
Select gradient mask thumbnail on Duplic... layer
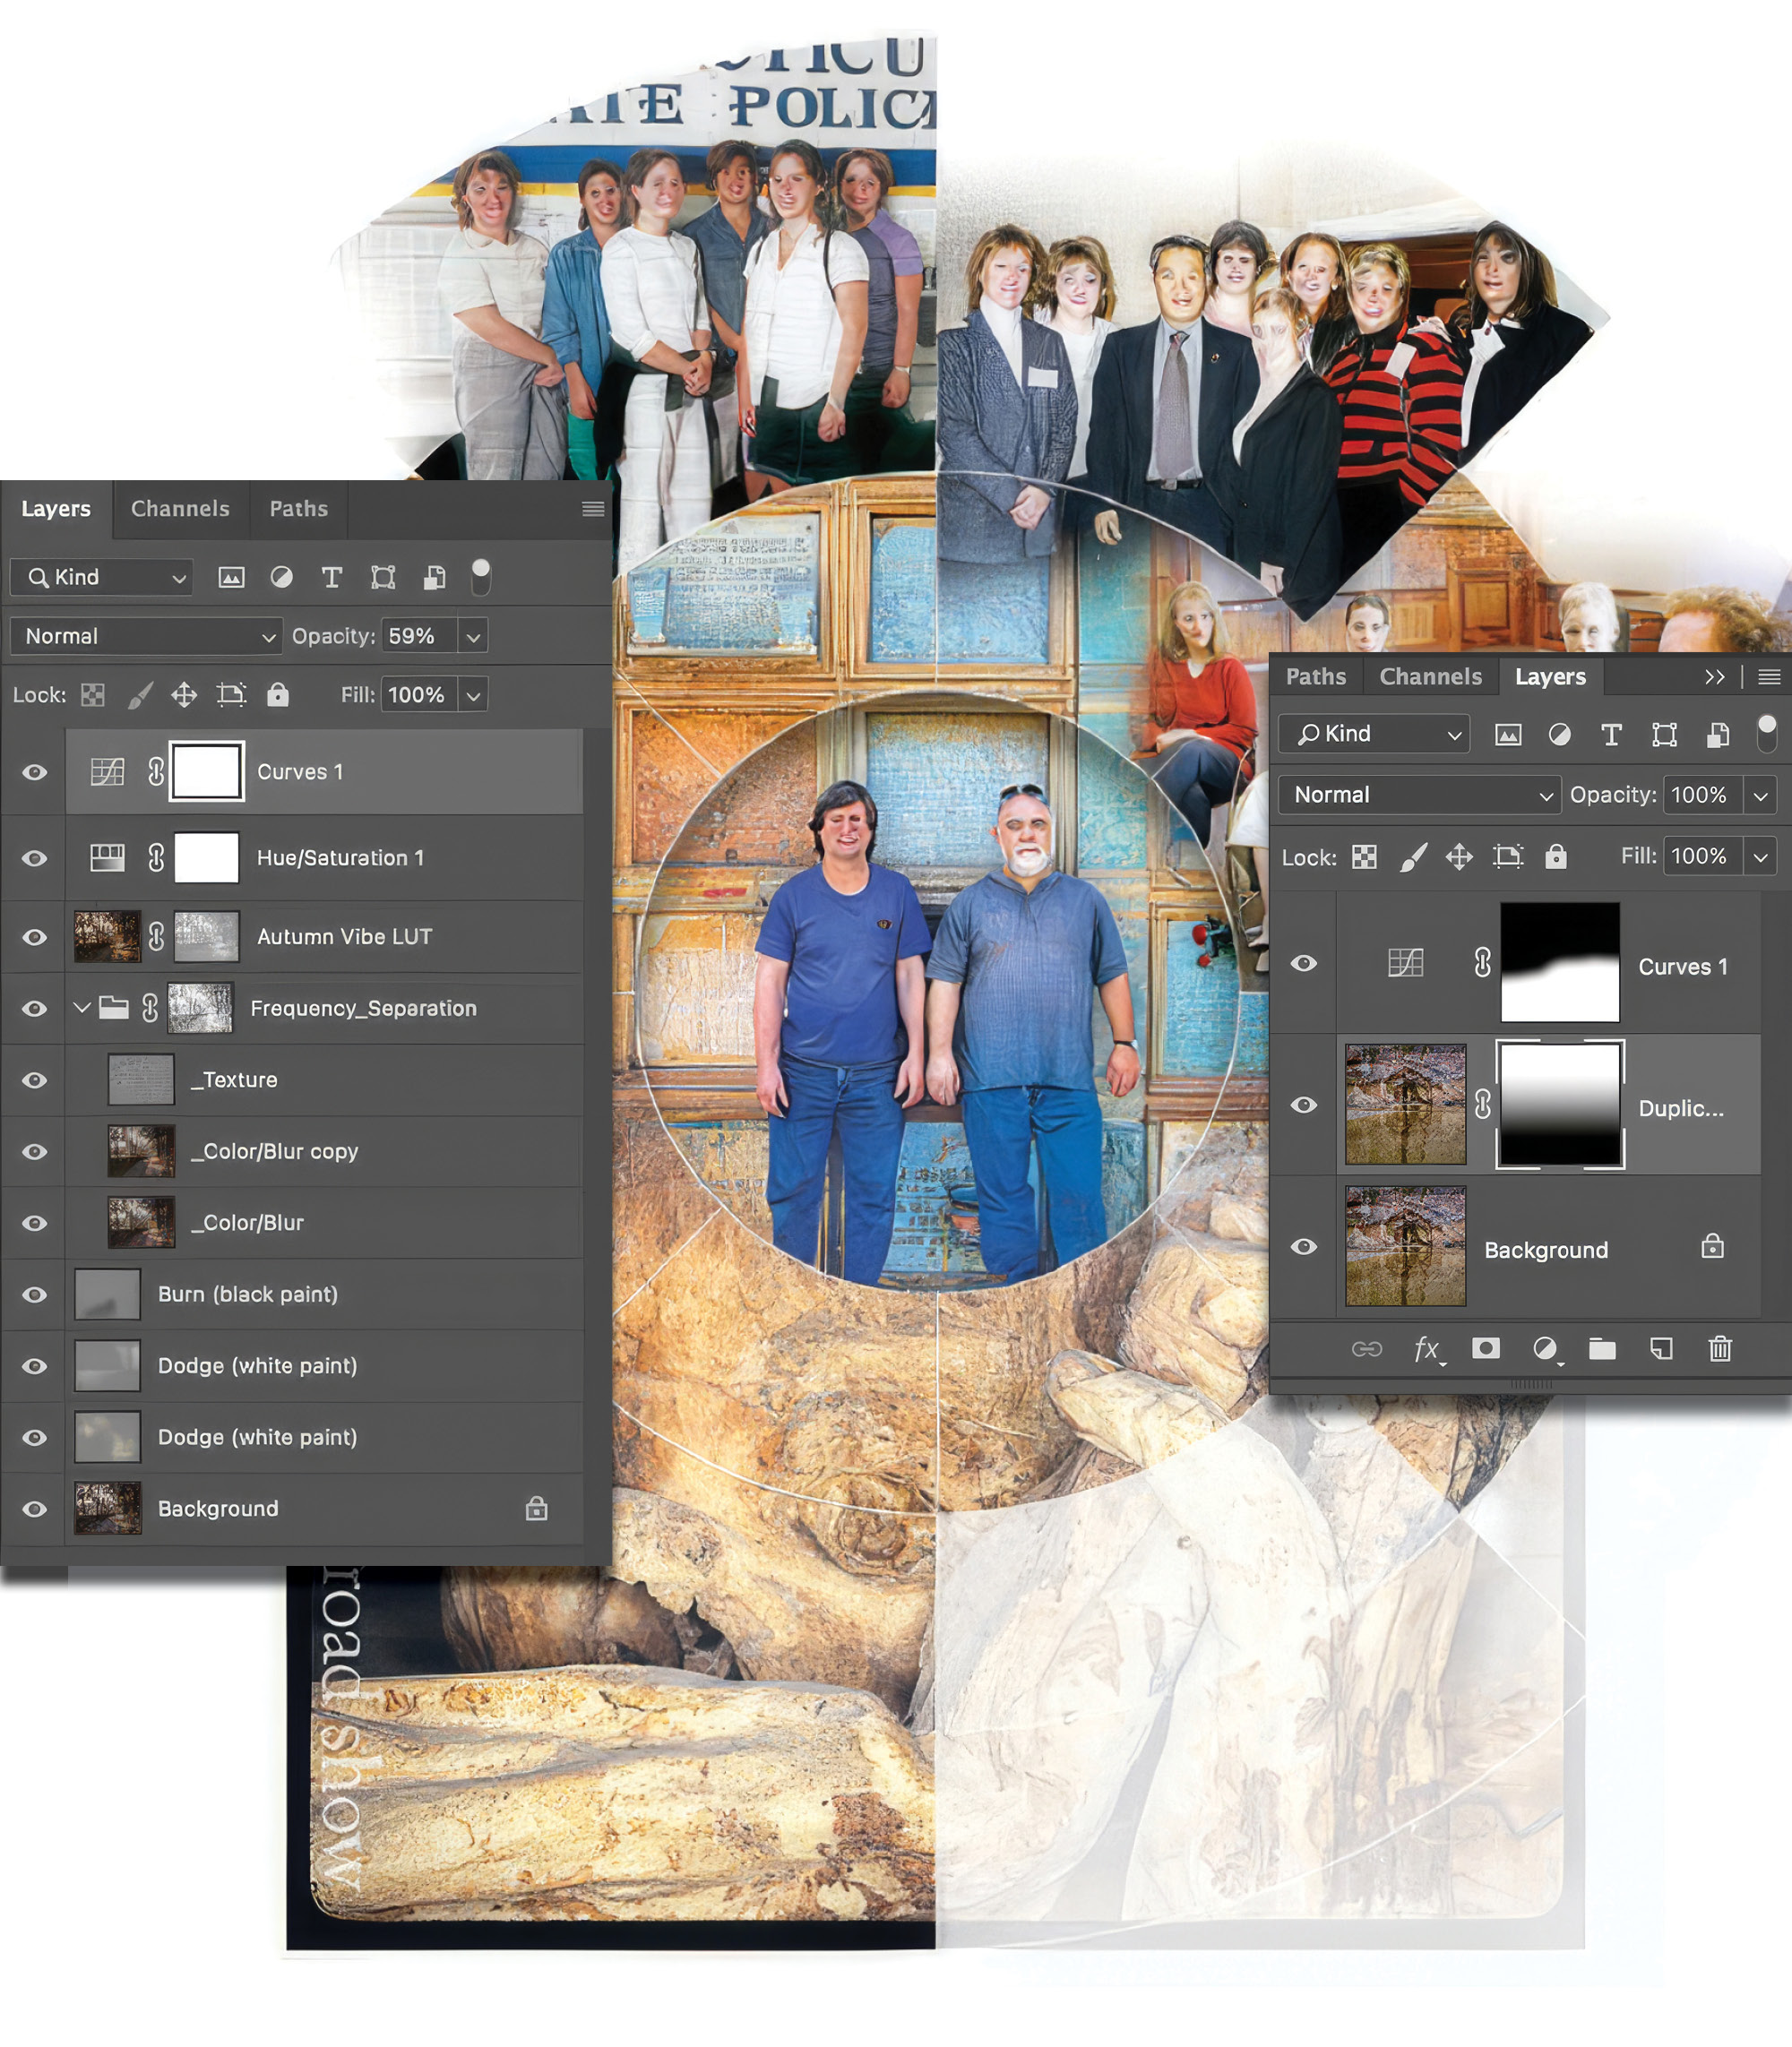(x=1560, y=1105)
